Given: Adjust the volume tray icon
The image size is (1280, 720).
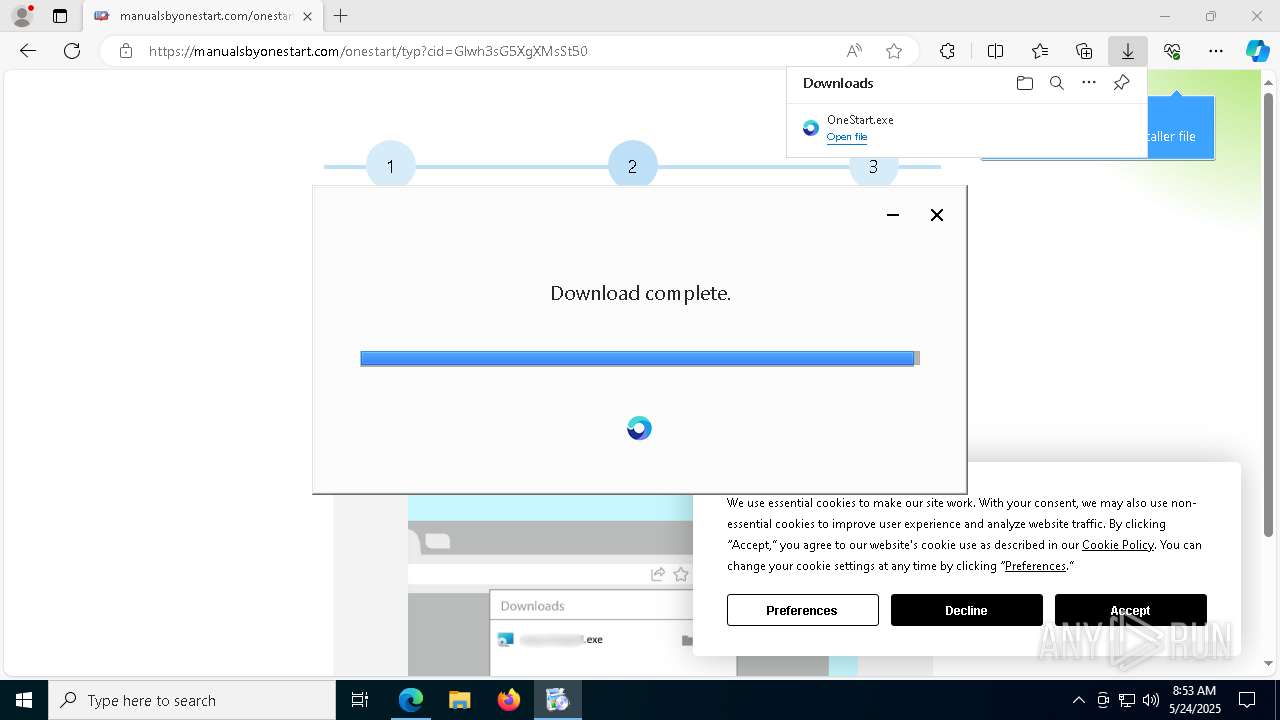Looking at the screenshot, I should coord(1151,700).
